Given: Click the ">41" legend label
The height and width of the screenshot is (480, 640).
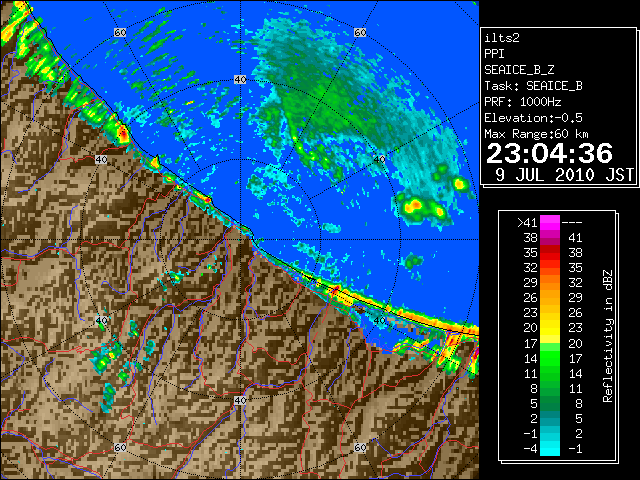Looking at the screenshot, I should pos(527,222).
